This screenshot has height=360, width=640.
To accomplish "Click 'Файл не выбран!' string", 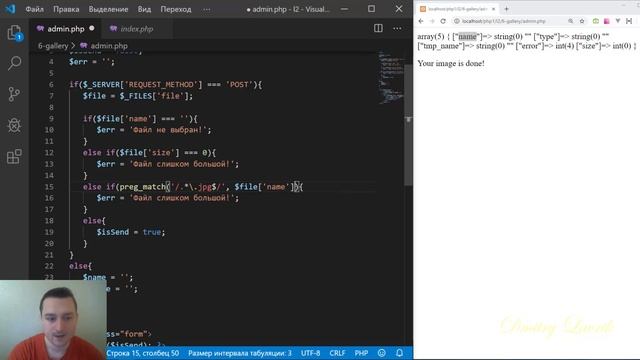I will coord(168,130).
